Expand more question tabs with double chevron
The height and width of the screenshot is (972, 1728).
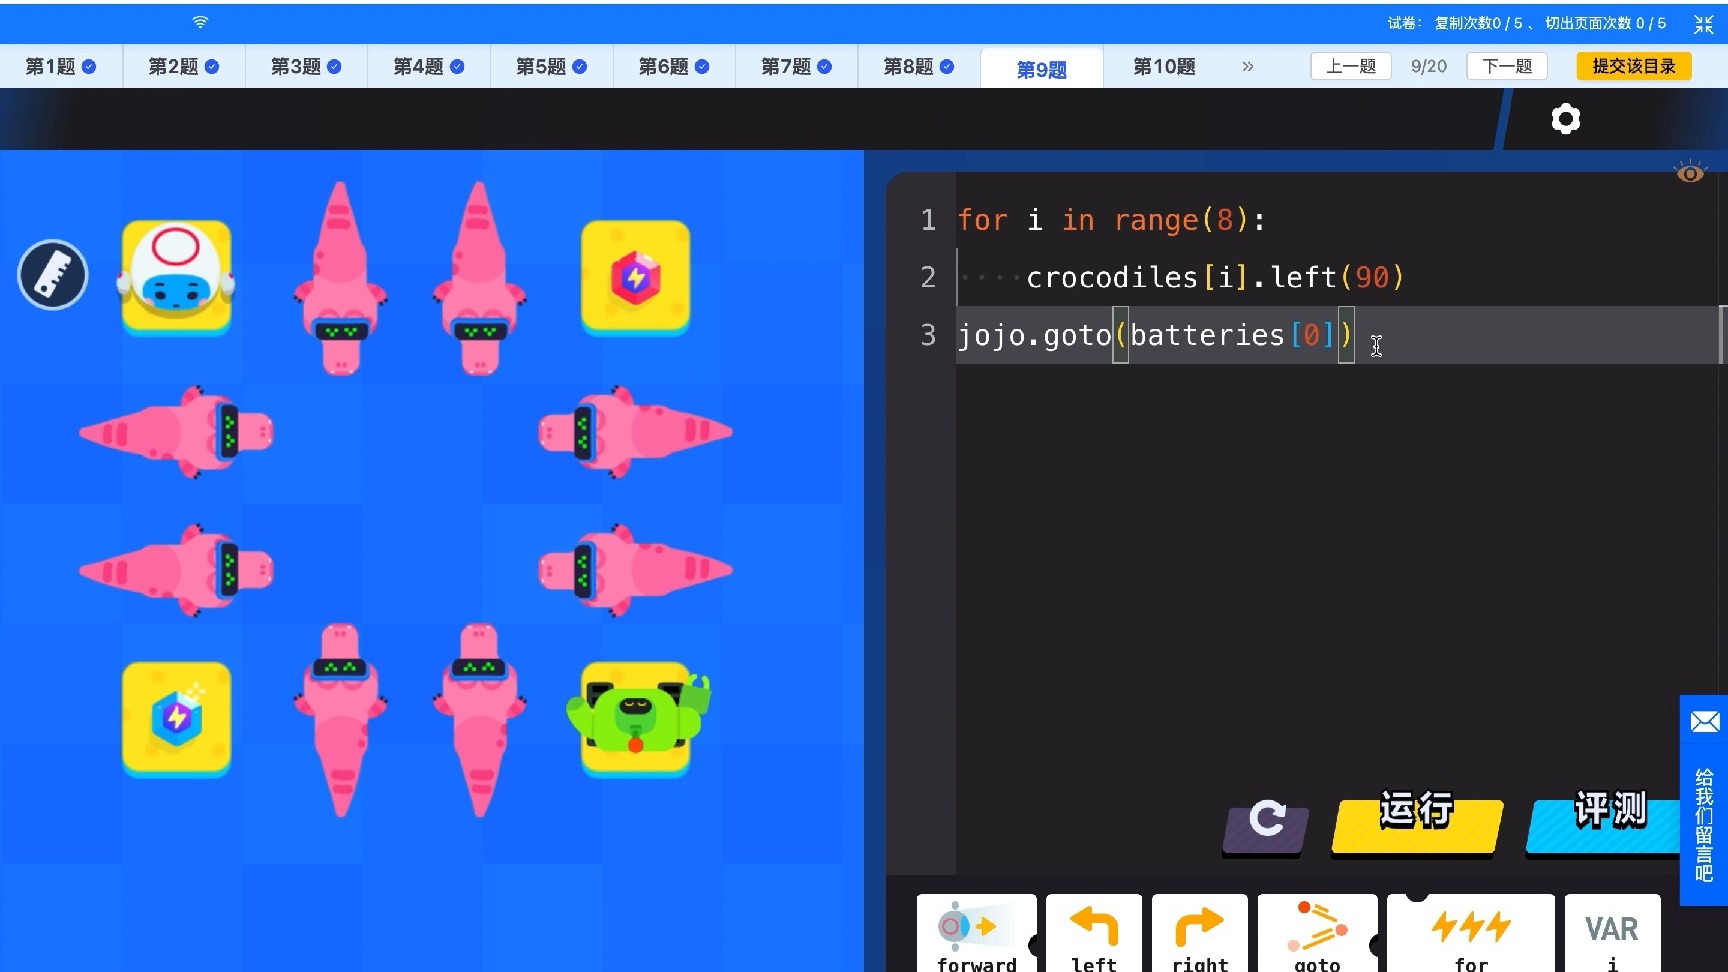(x=1247, y=66)
